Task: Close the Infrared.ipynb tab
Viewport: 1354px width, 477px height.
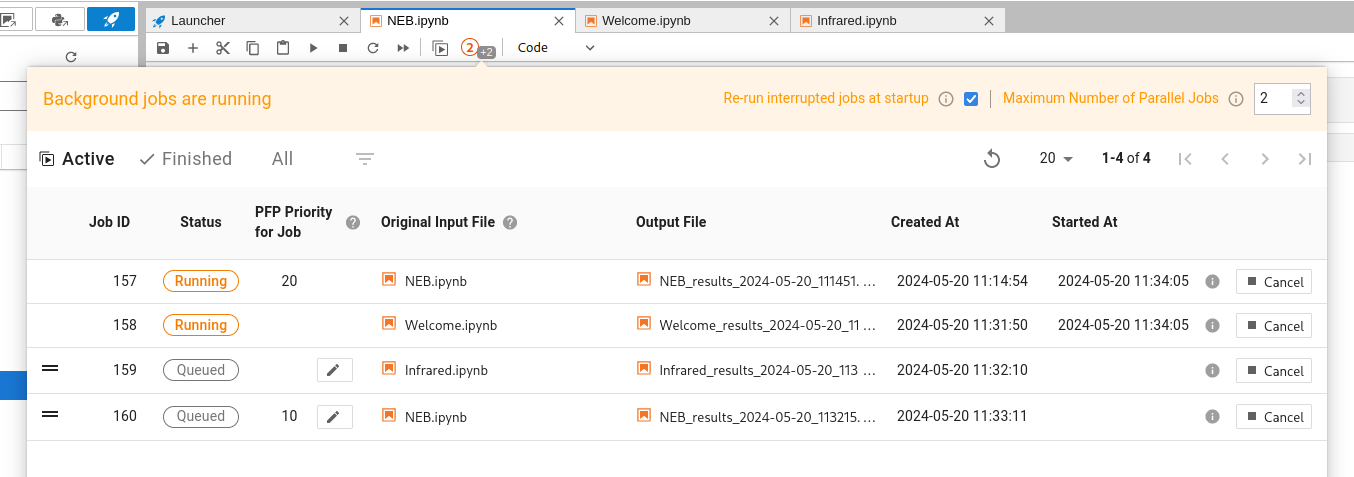Action: 989,20
